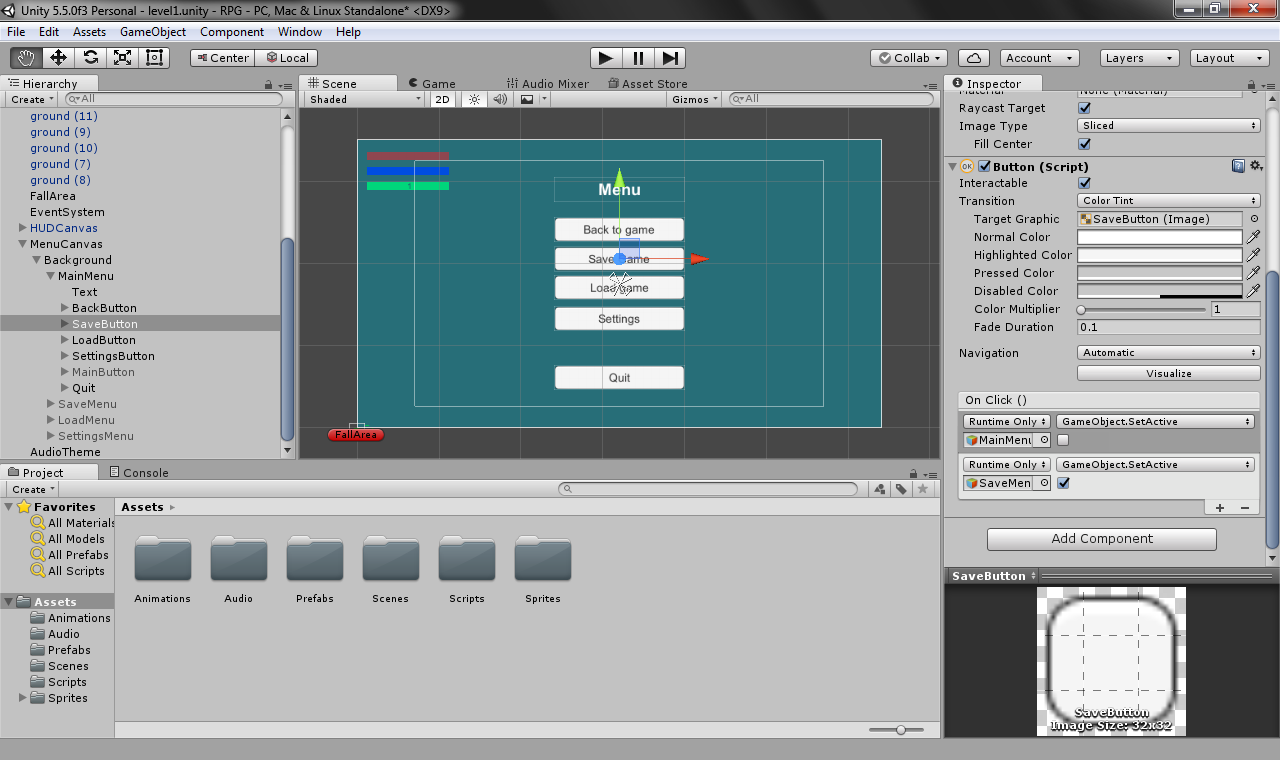
Task: Toggle Fill Center checkbox
Action: tap(1084, 144)
